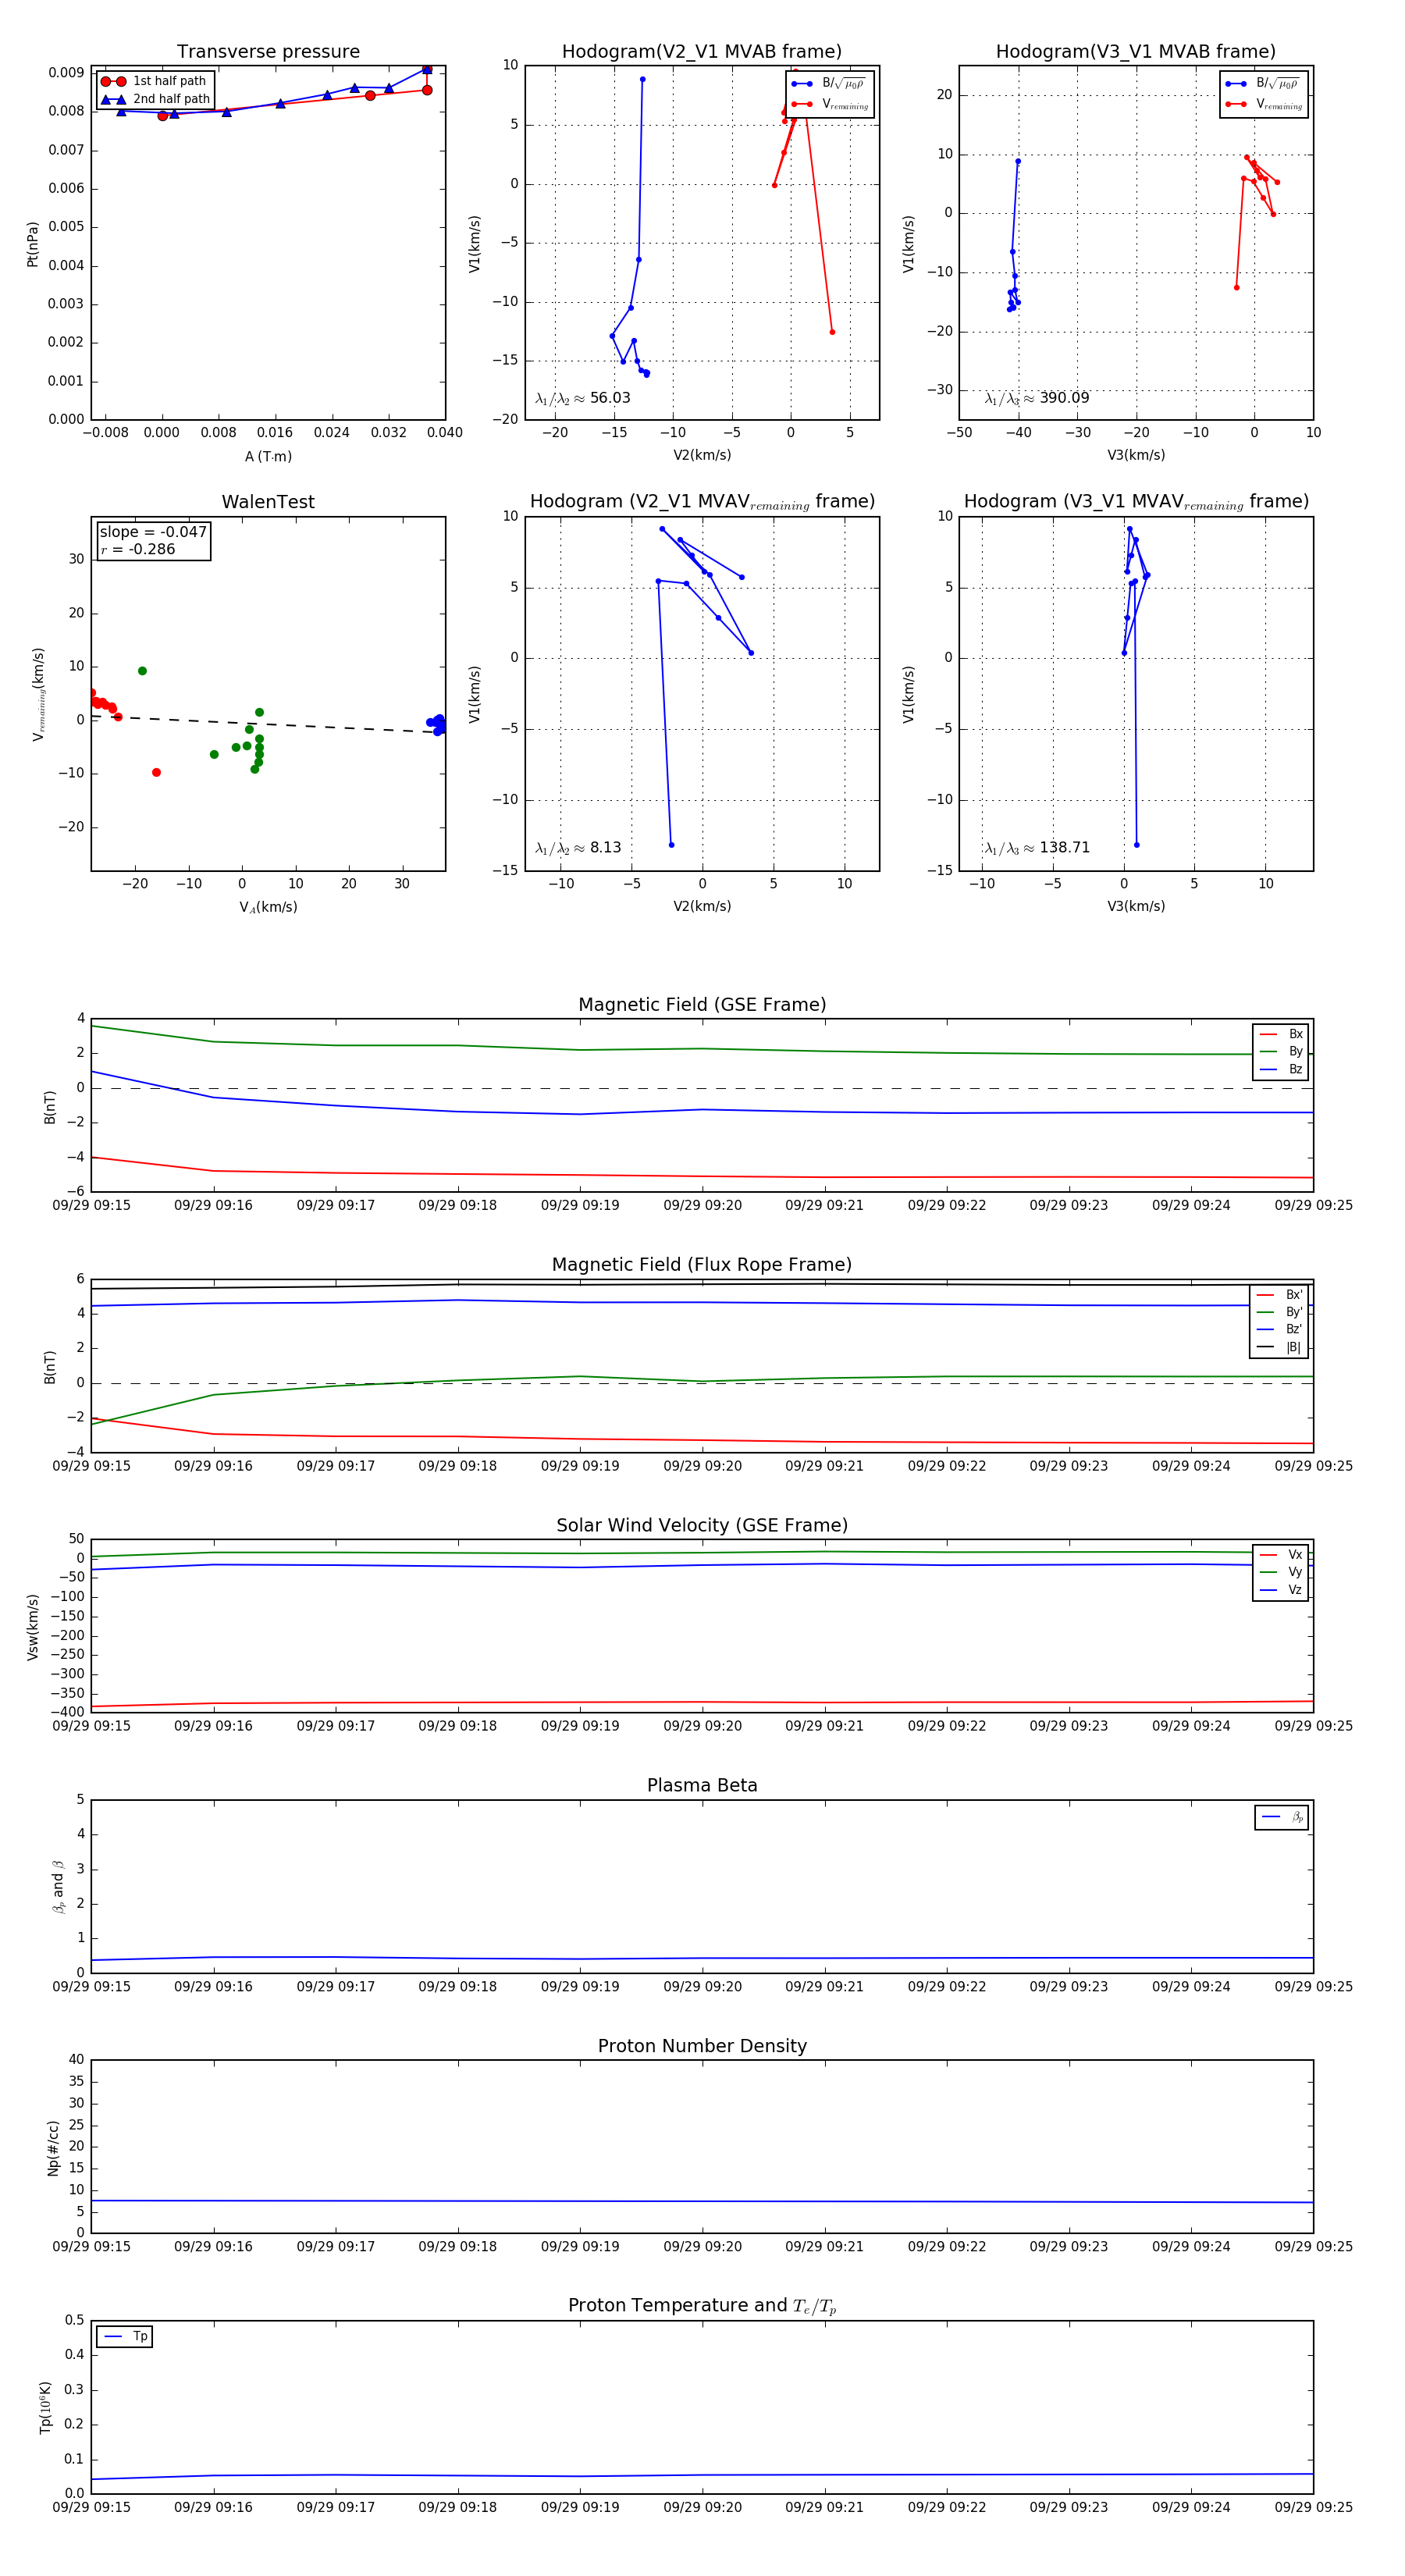
Task: Select "Bx'" legend entry in flux rope plot
Action: (x=1279, y=1295)
